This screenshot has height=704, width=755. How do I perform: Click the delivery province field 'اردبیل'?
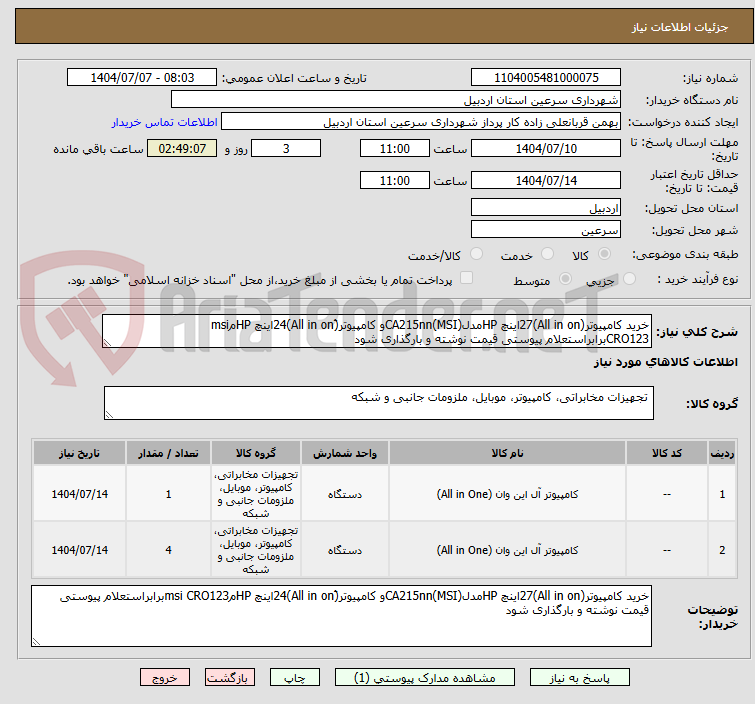click(545, 208)
